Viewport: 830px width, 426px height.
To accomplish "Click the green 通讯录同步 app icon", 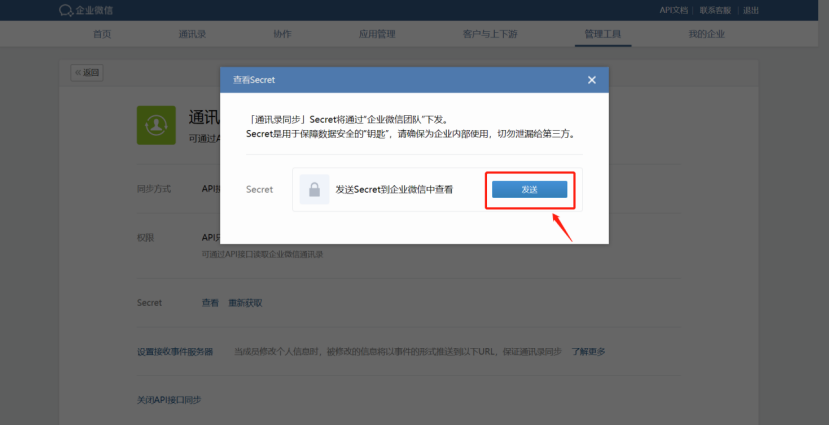I will tap(156, 125).
